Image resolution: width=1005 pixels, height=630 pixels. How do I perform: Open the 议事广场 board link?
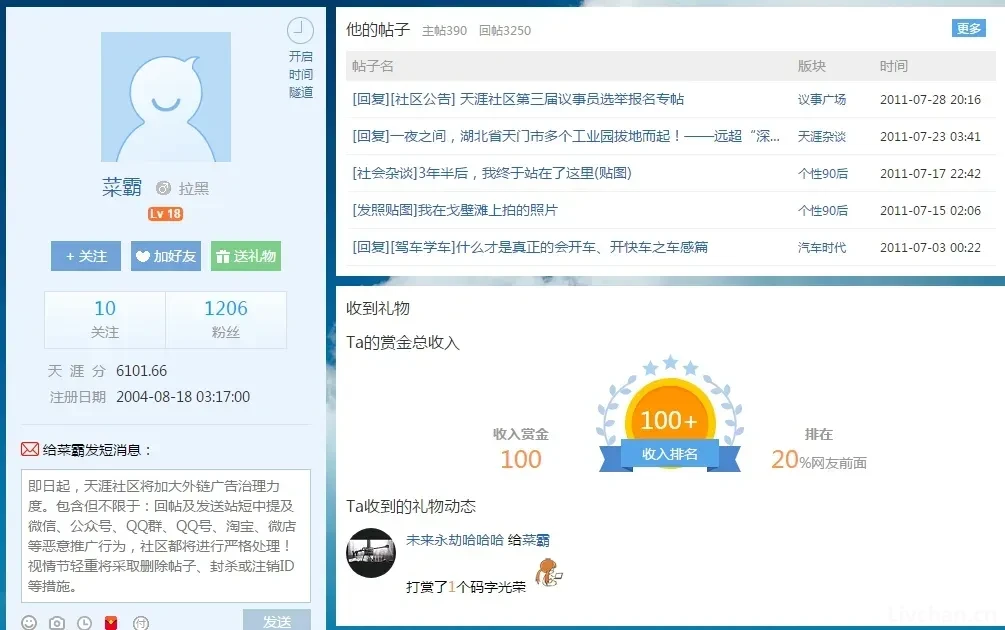pos(821,99)
